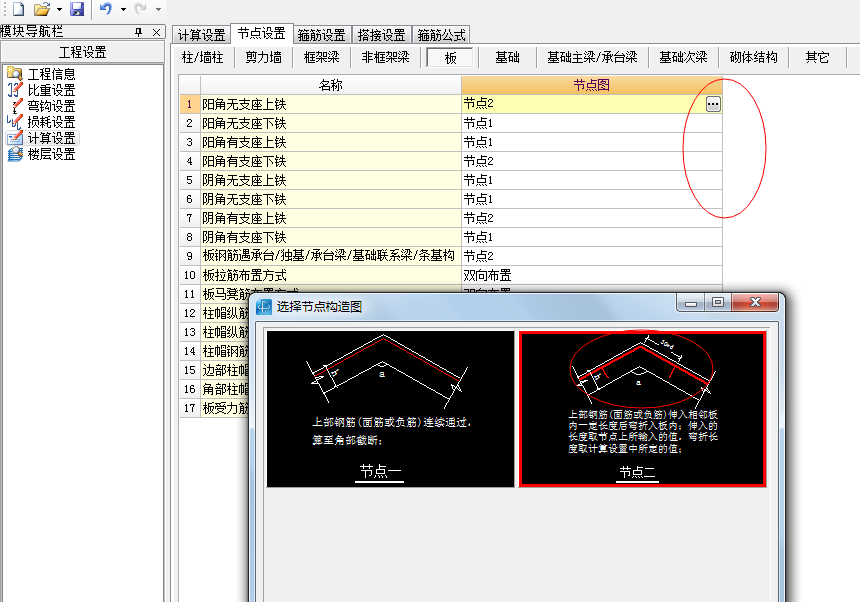Click the Open folder icon
This screenshot has height=602, width=860.
tap(42, 9)
